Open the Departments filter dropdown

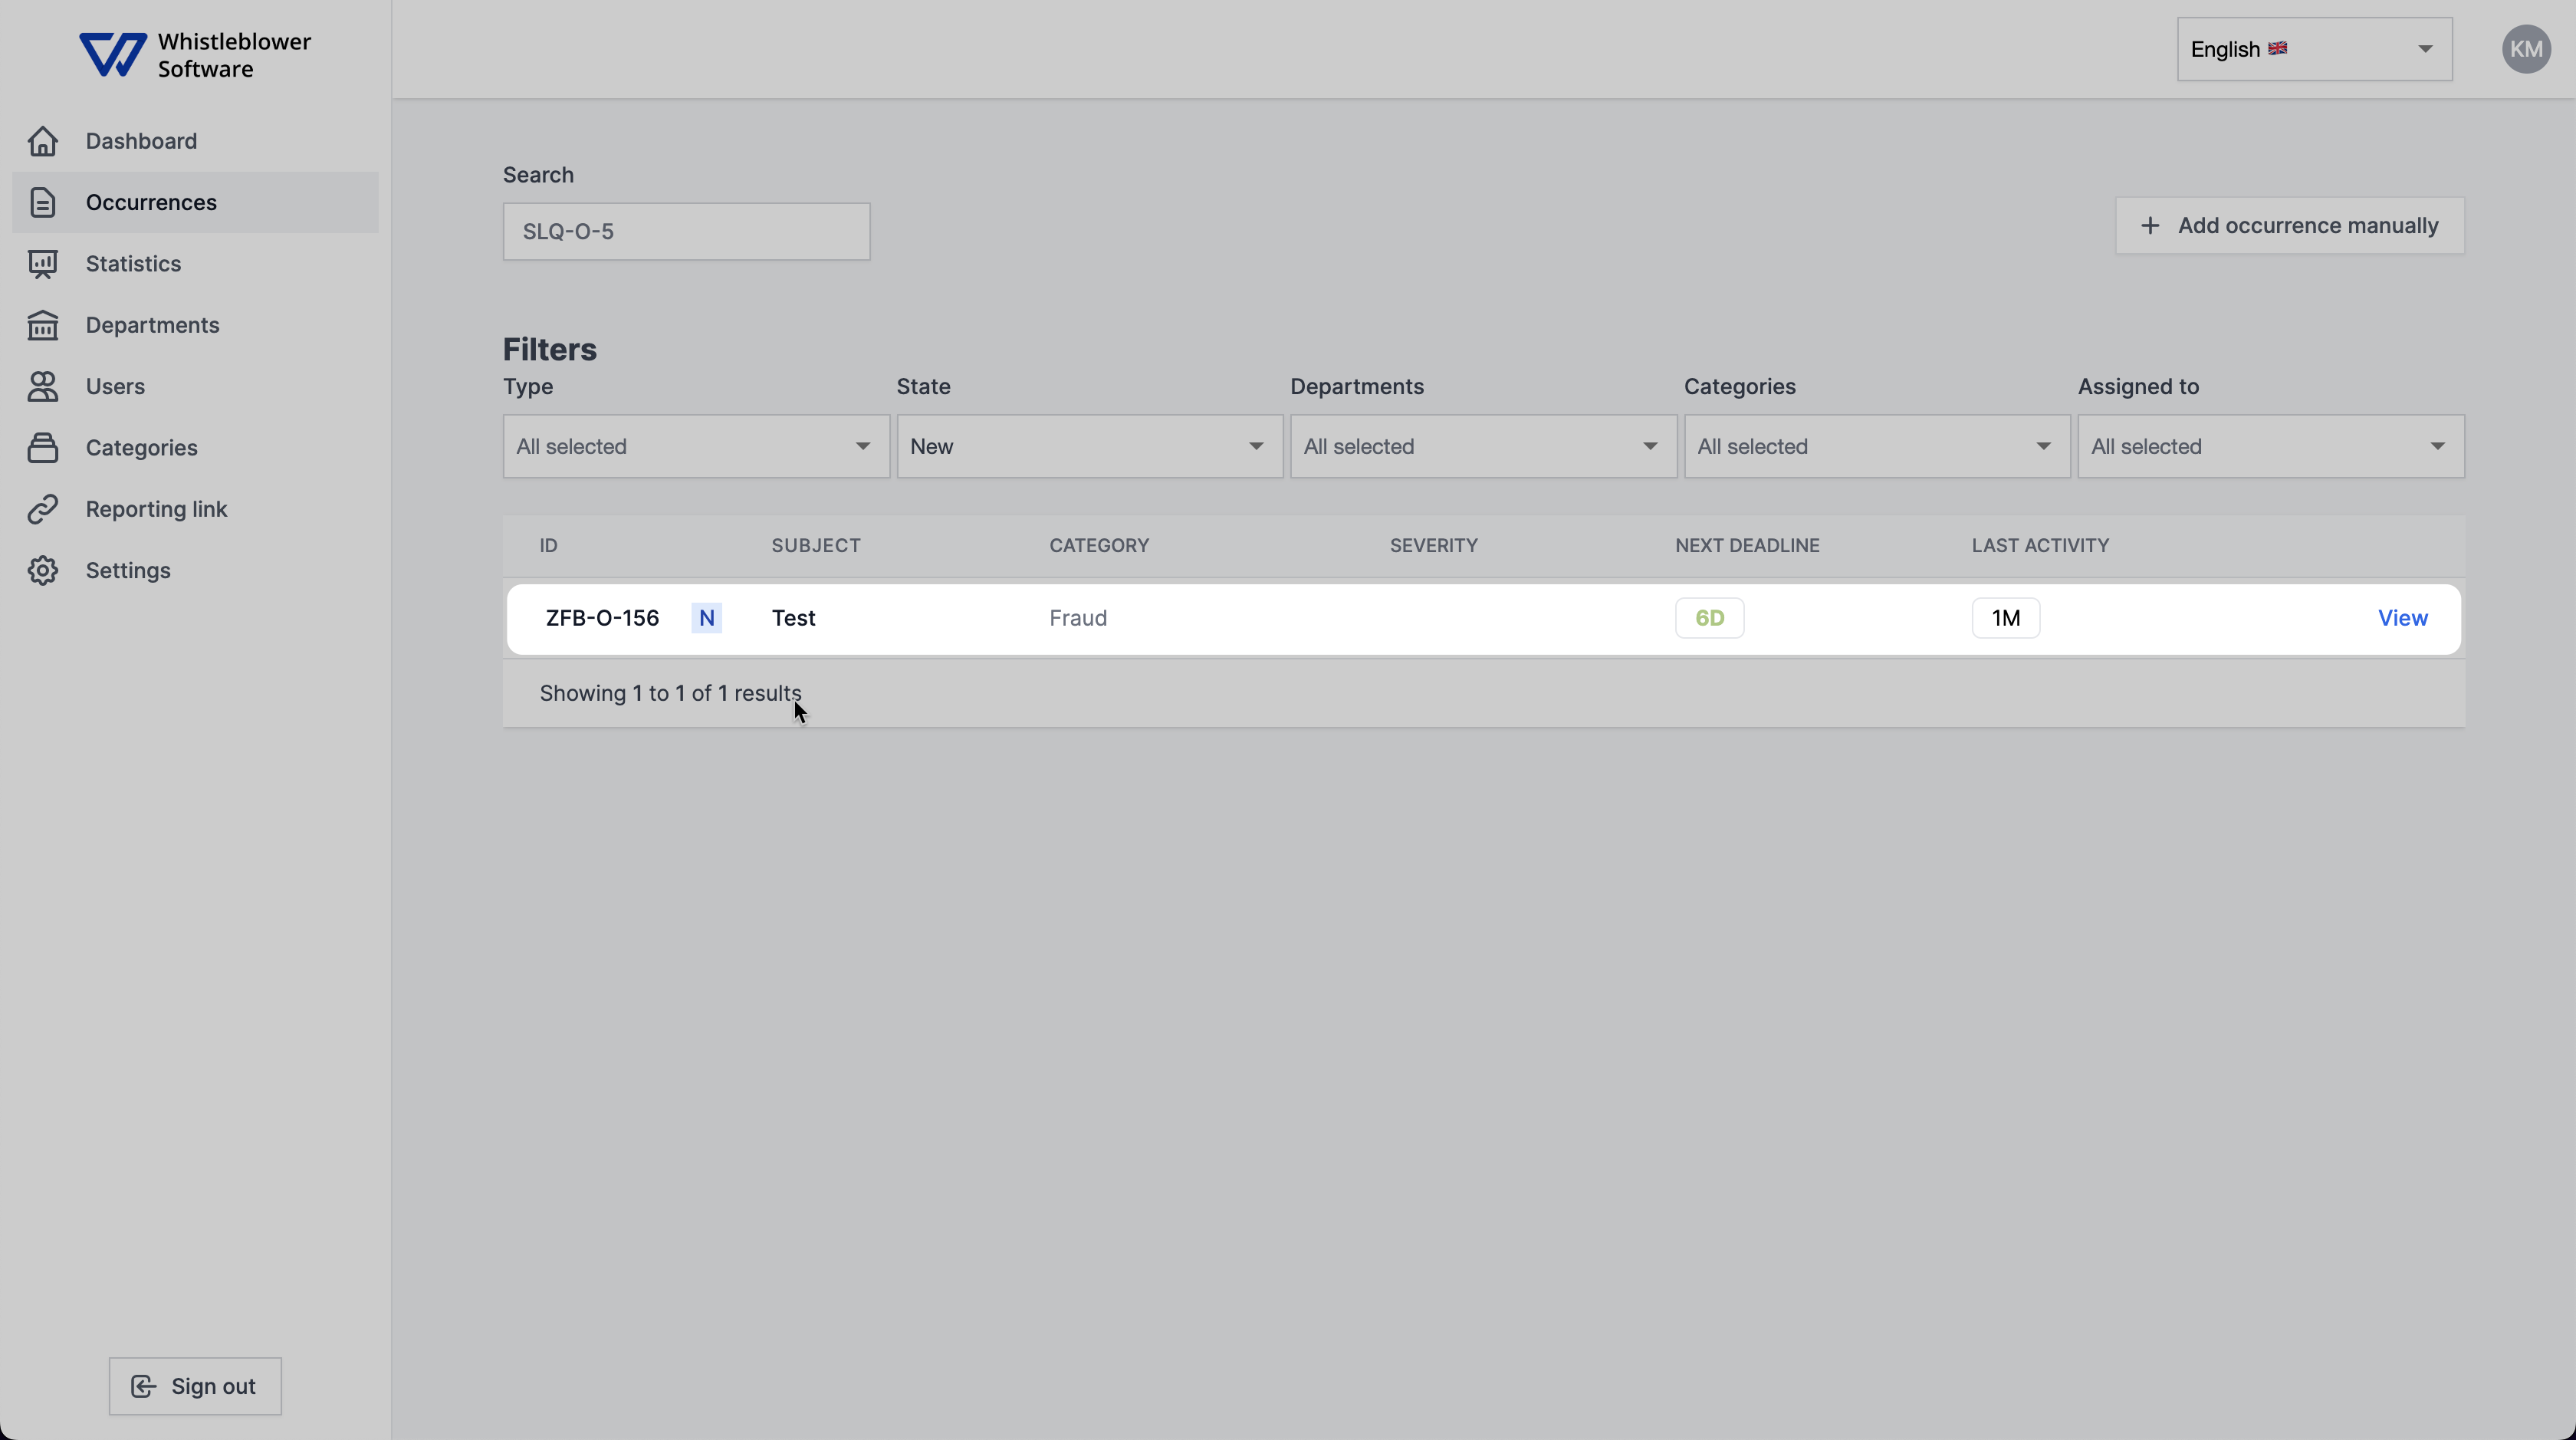coord(1482,446)
